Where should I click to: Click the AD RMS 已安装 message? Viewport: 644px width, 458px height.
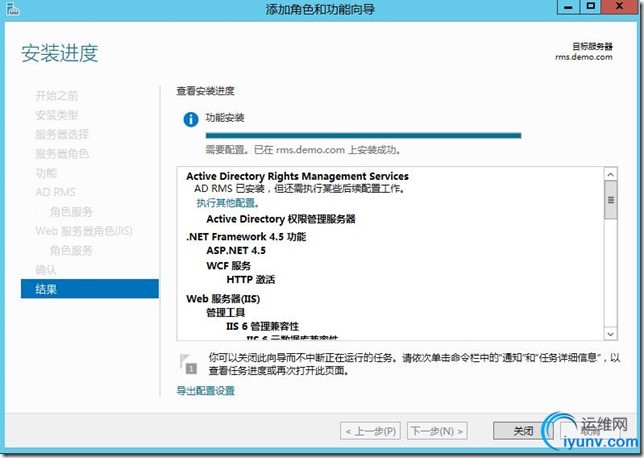click(300, 189)
